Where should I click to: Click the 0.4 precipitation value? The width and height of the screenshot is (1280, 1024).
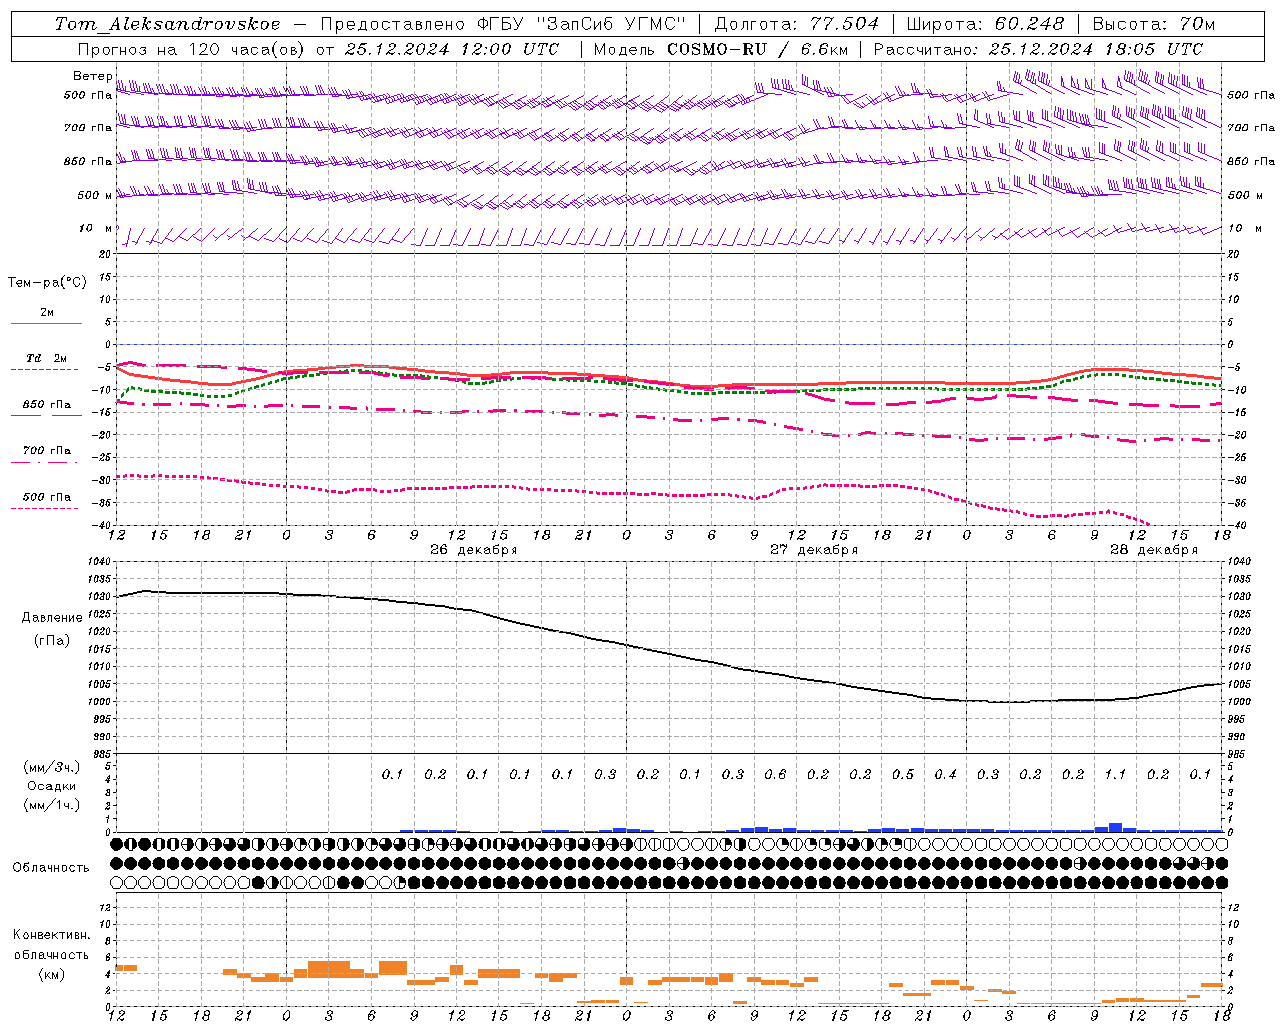click(945, 774)
